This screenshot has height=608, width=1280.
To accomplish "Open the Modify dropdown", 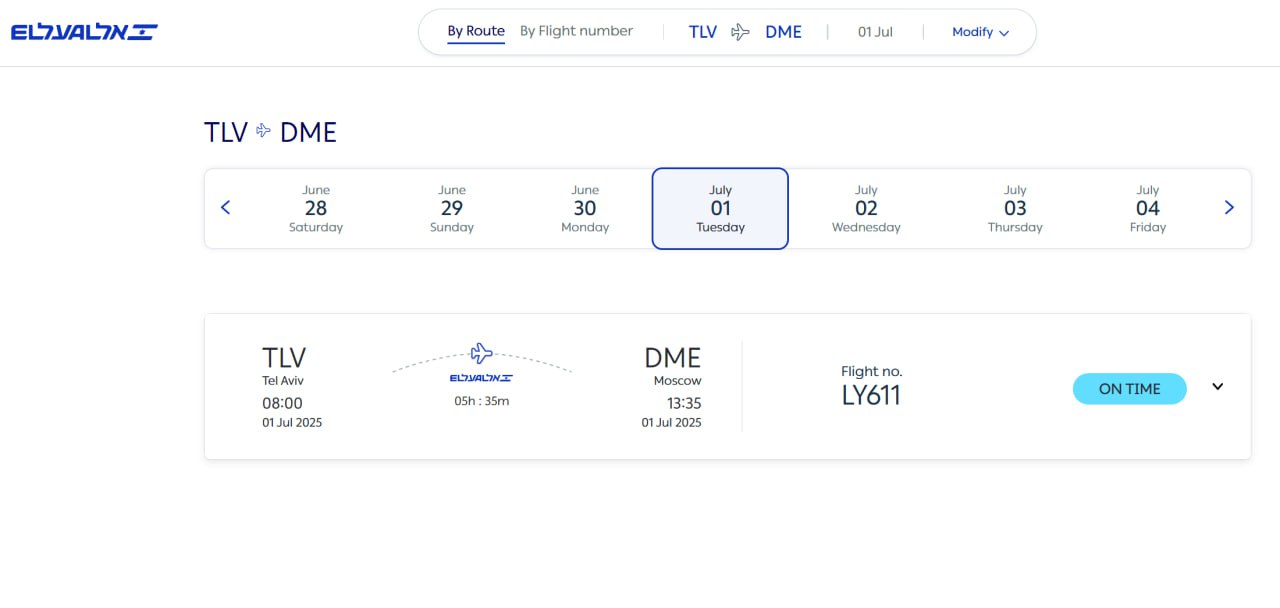I will coord(980,32).
